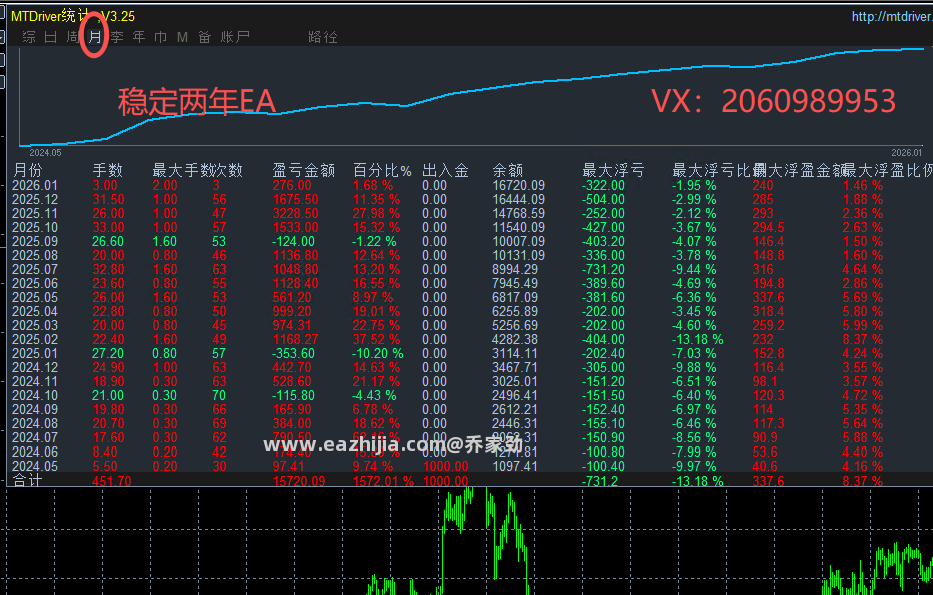The width and height of the screenshot is (933, 595).
Task: Switch to the 周 weekly tab
Action: (73, 37)
